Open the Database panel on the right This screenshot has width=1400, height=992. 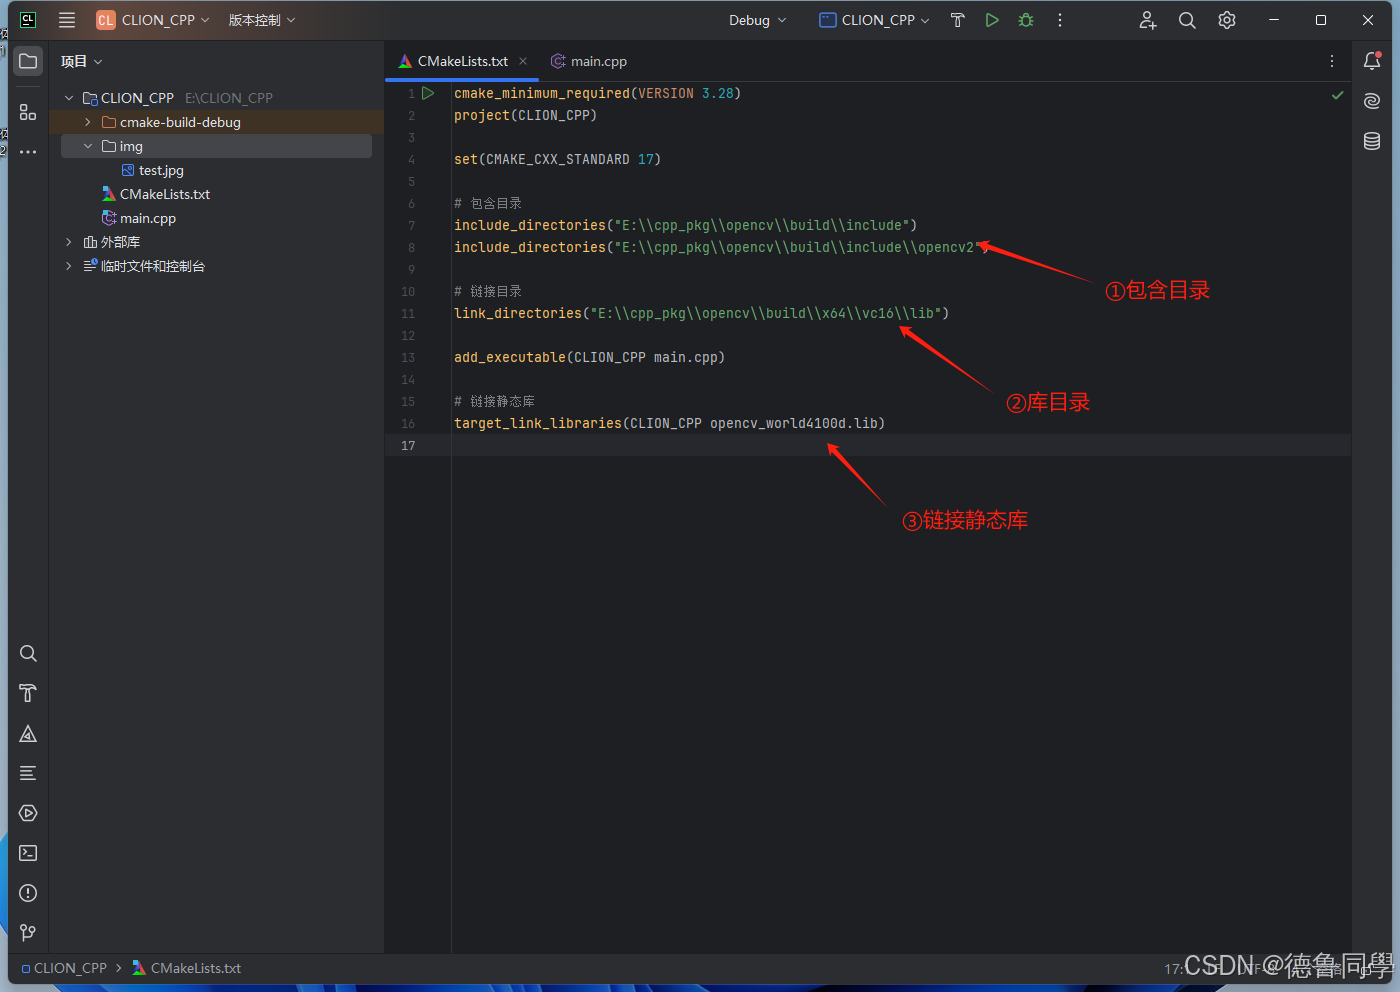(1371, 141)
